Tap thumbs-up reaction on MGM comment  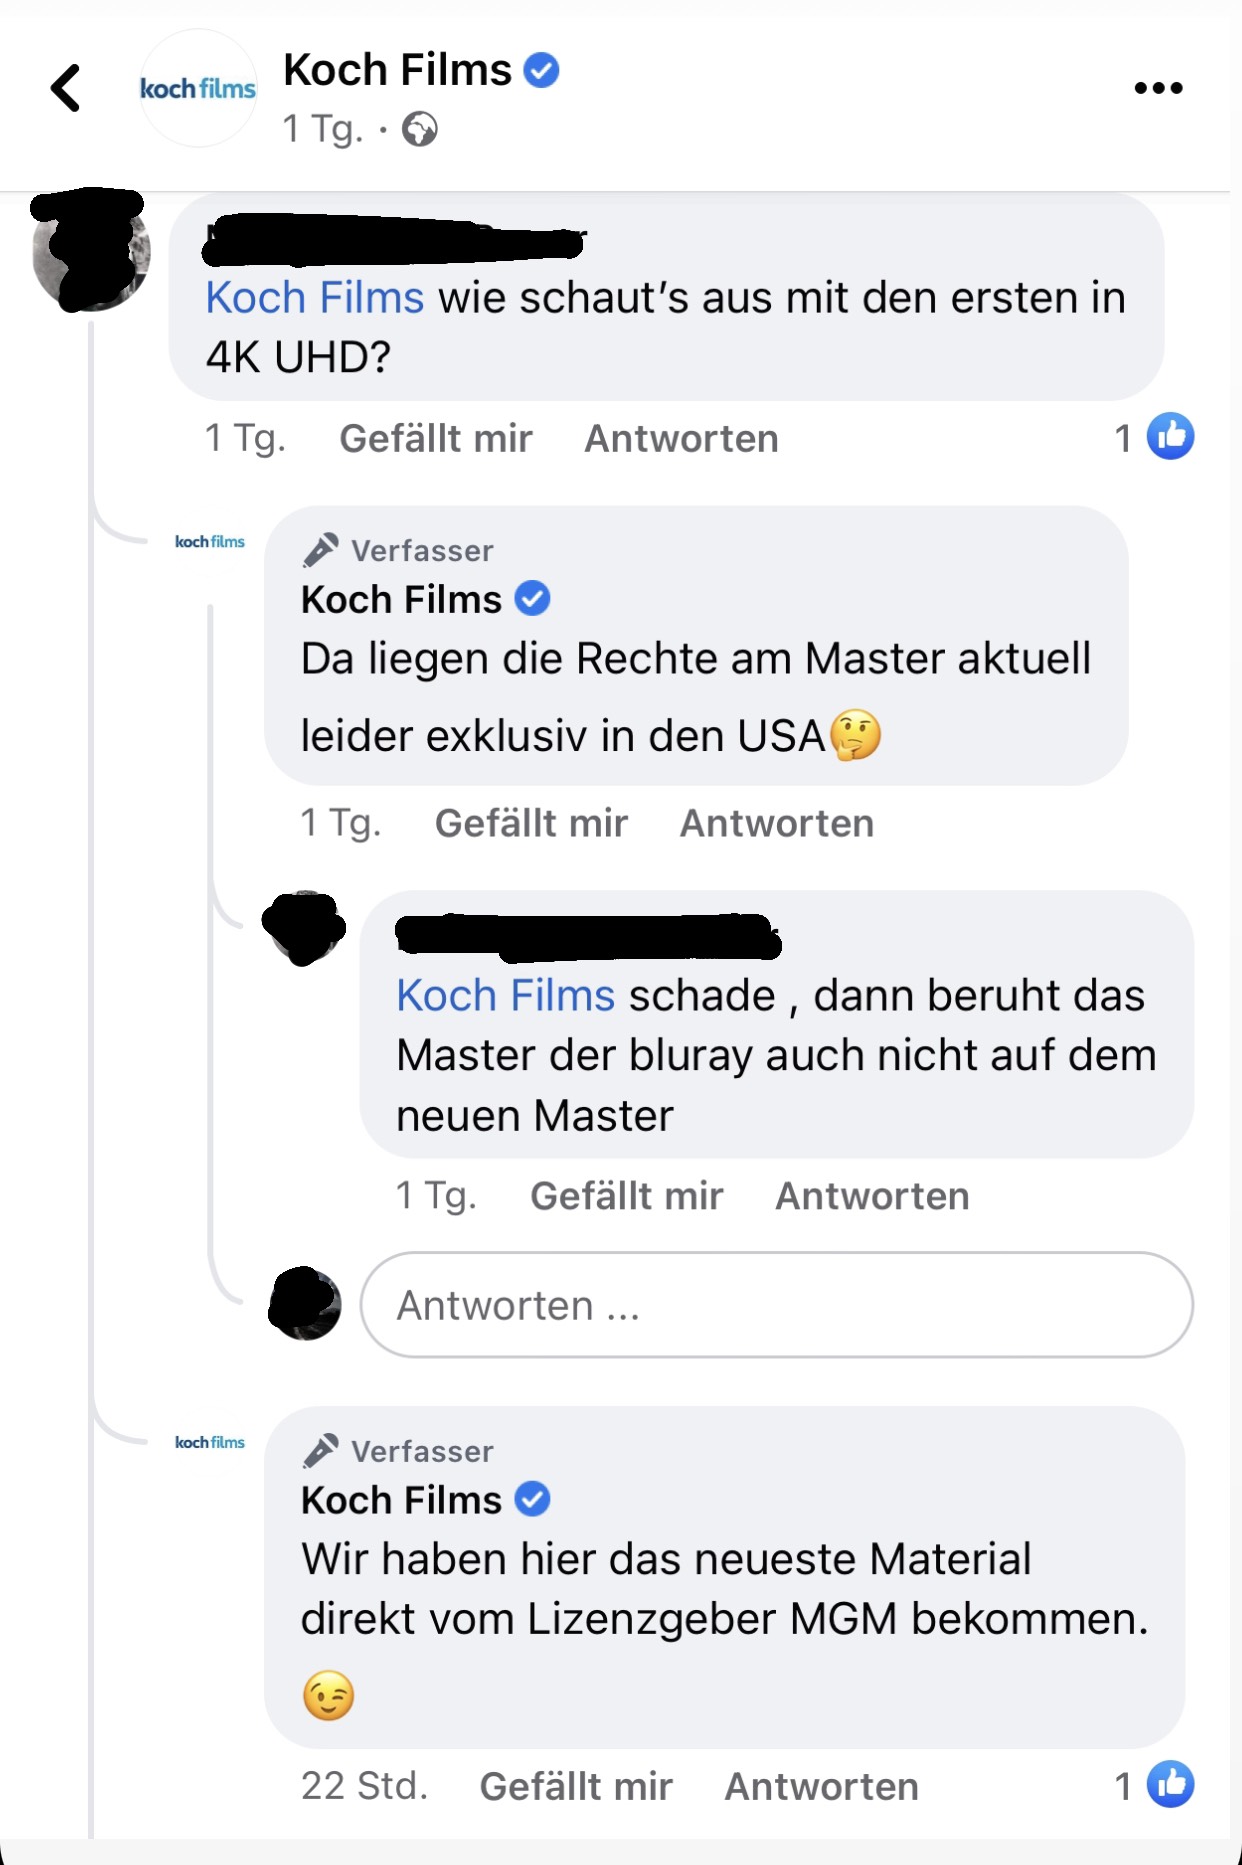pos(1170,1785)
